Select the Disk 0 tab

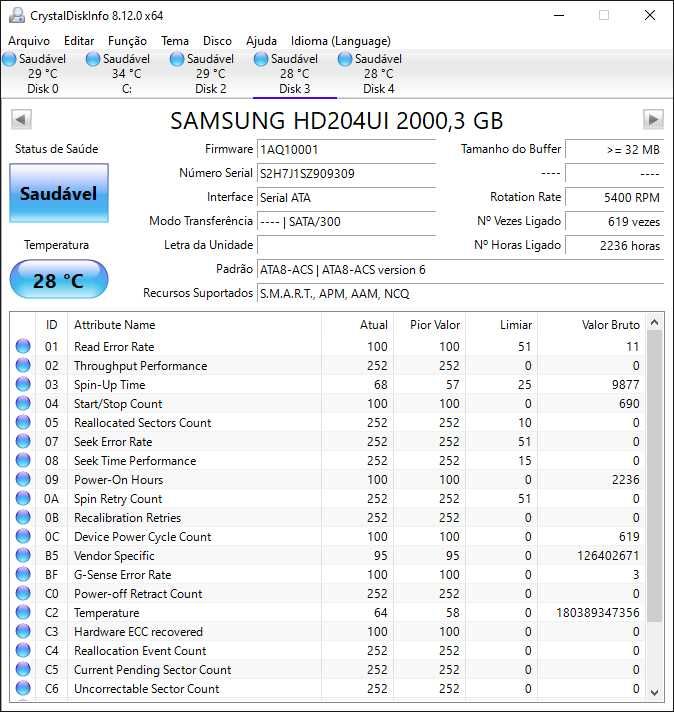click(43, 74)
